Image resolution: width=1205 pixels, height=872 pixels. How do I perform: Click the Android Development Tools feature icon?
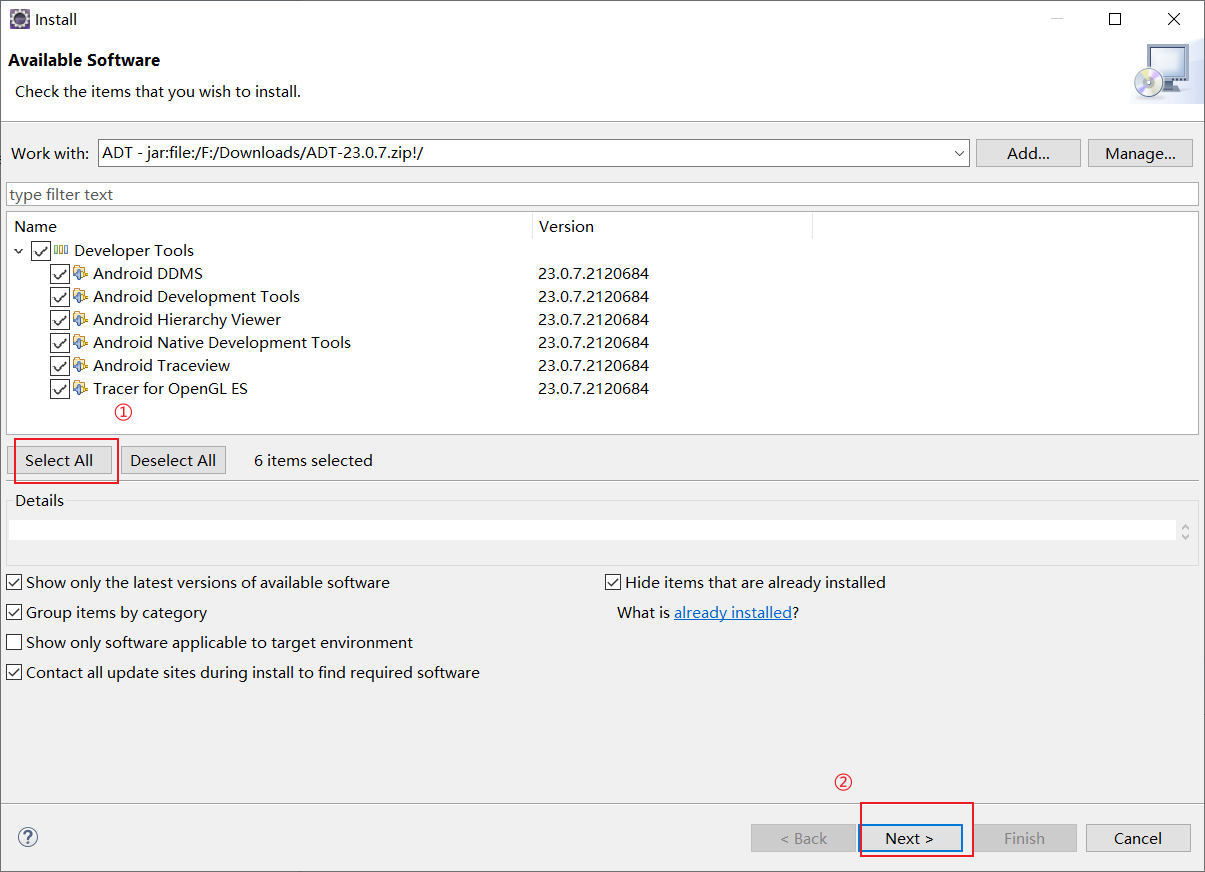(x=80, y=296)
